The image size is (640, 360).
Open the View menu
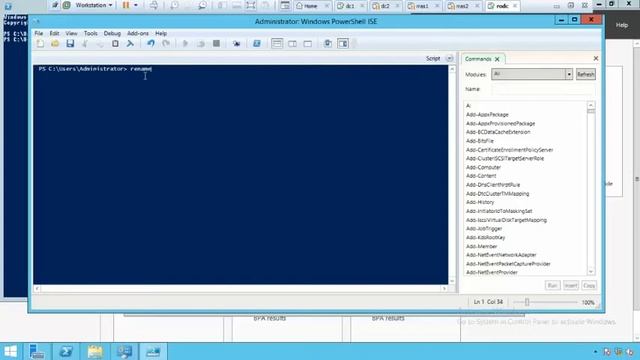tap(71, 33)
